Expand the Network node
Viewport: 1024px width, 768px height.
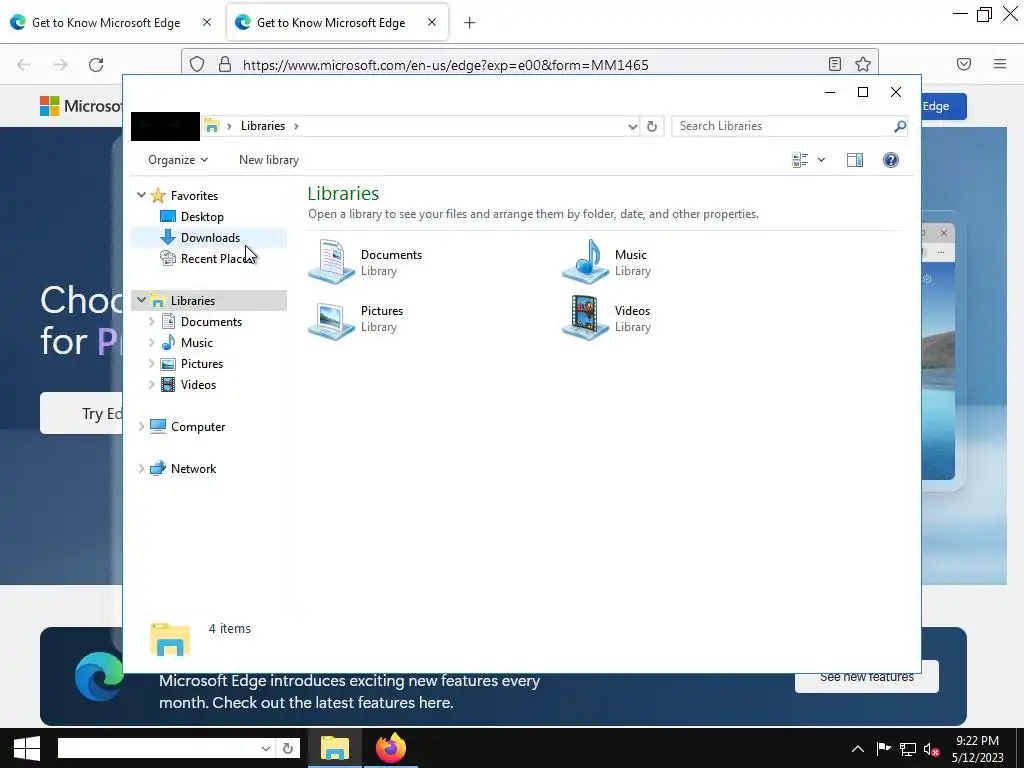(141, 468)
